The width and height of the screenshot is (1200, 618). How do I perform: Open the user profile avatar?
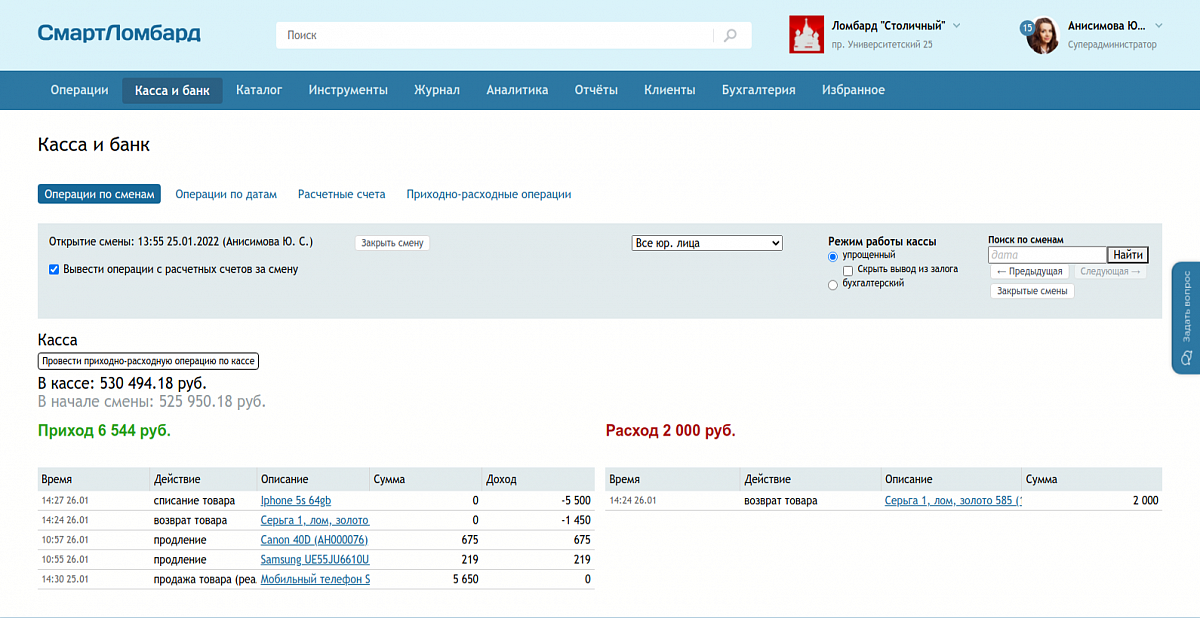[1043, 36]
